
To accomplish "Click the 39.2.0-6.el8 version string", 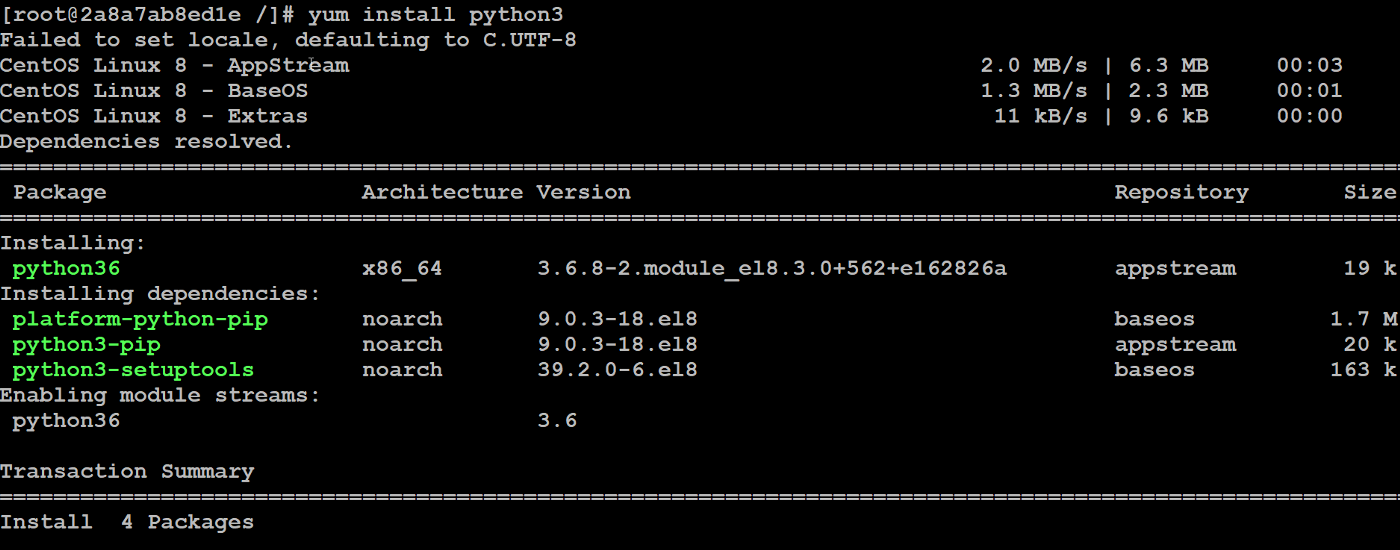I will point(617,370).
